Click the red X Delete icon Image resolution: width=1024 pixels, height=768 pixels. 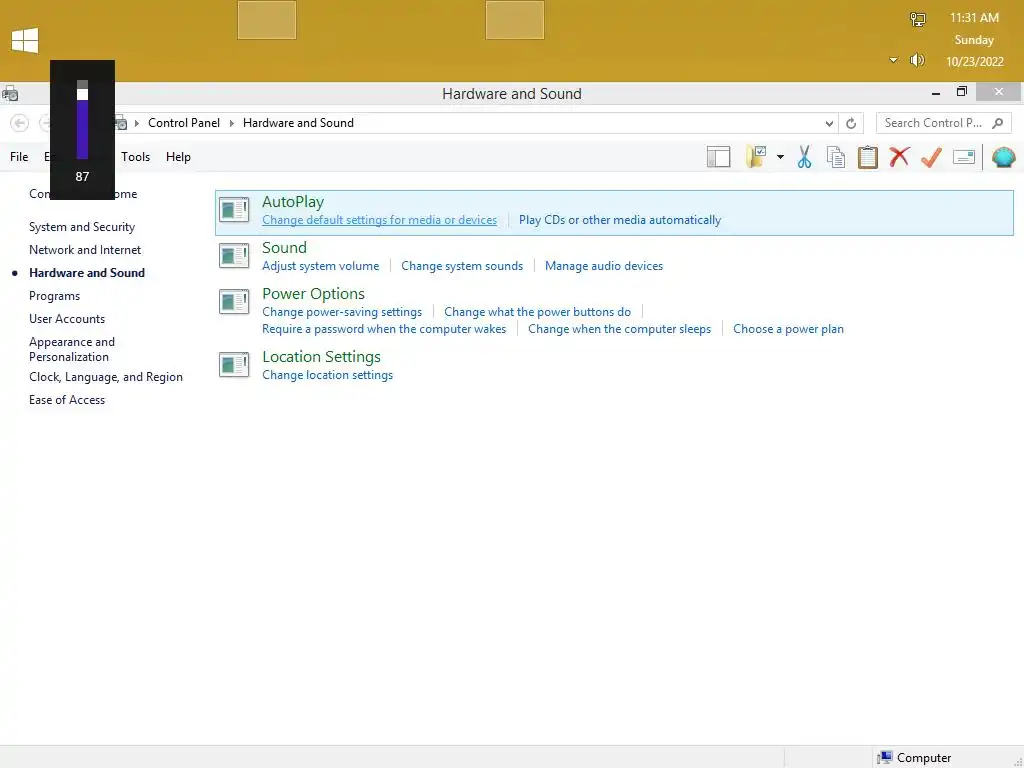(899, 157)
